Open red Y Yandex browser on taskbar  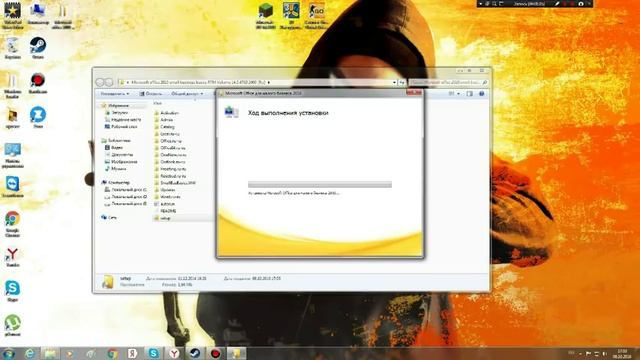click(174, 353)
